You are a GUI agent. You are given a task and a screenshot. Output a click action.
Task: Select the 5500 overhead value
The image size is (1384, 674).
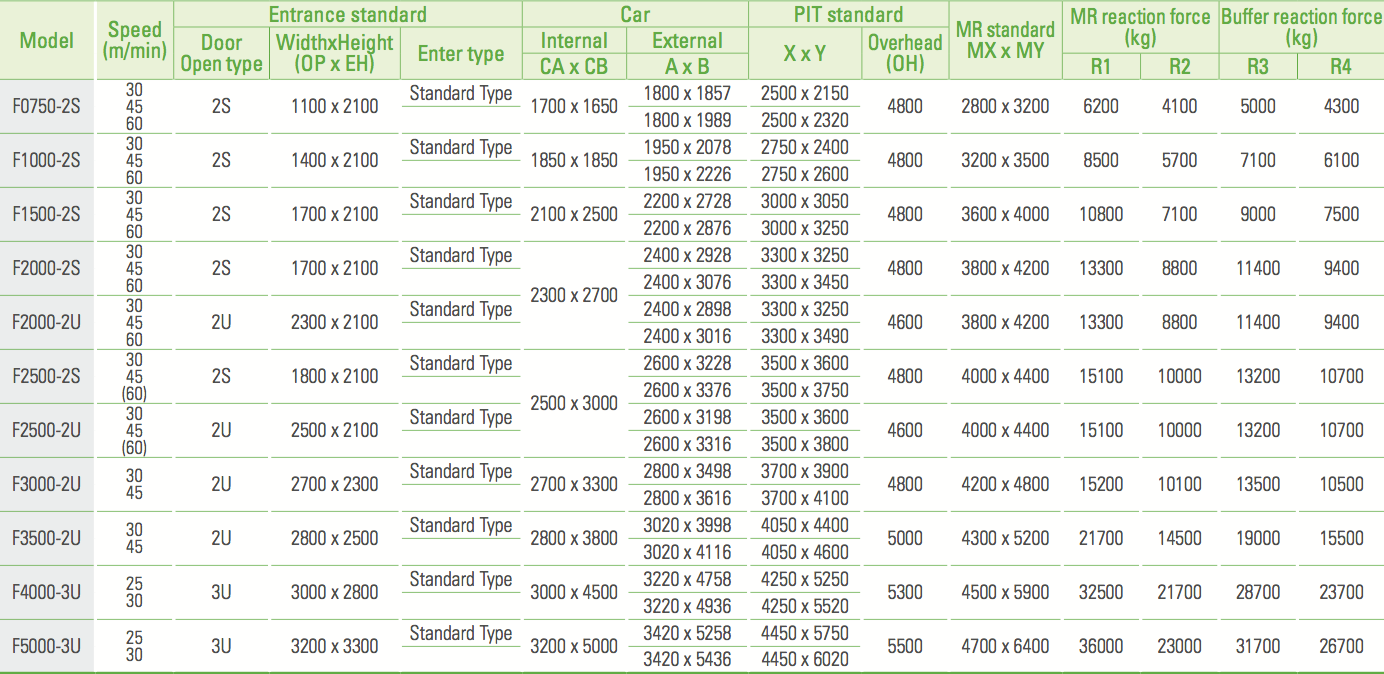pos(904,646)
